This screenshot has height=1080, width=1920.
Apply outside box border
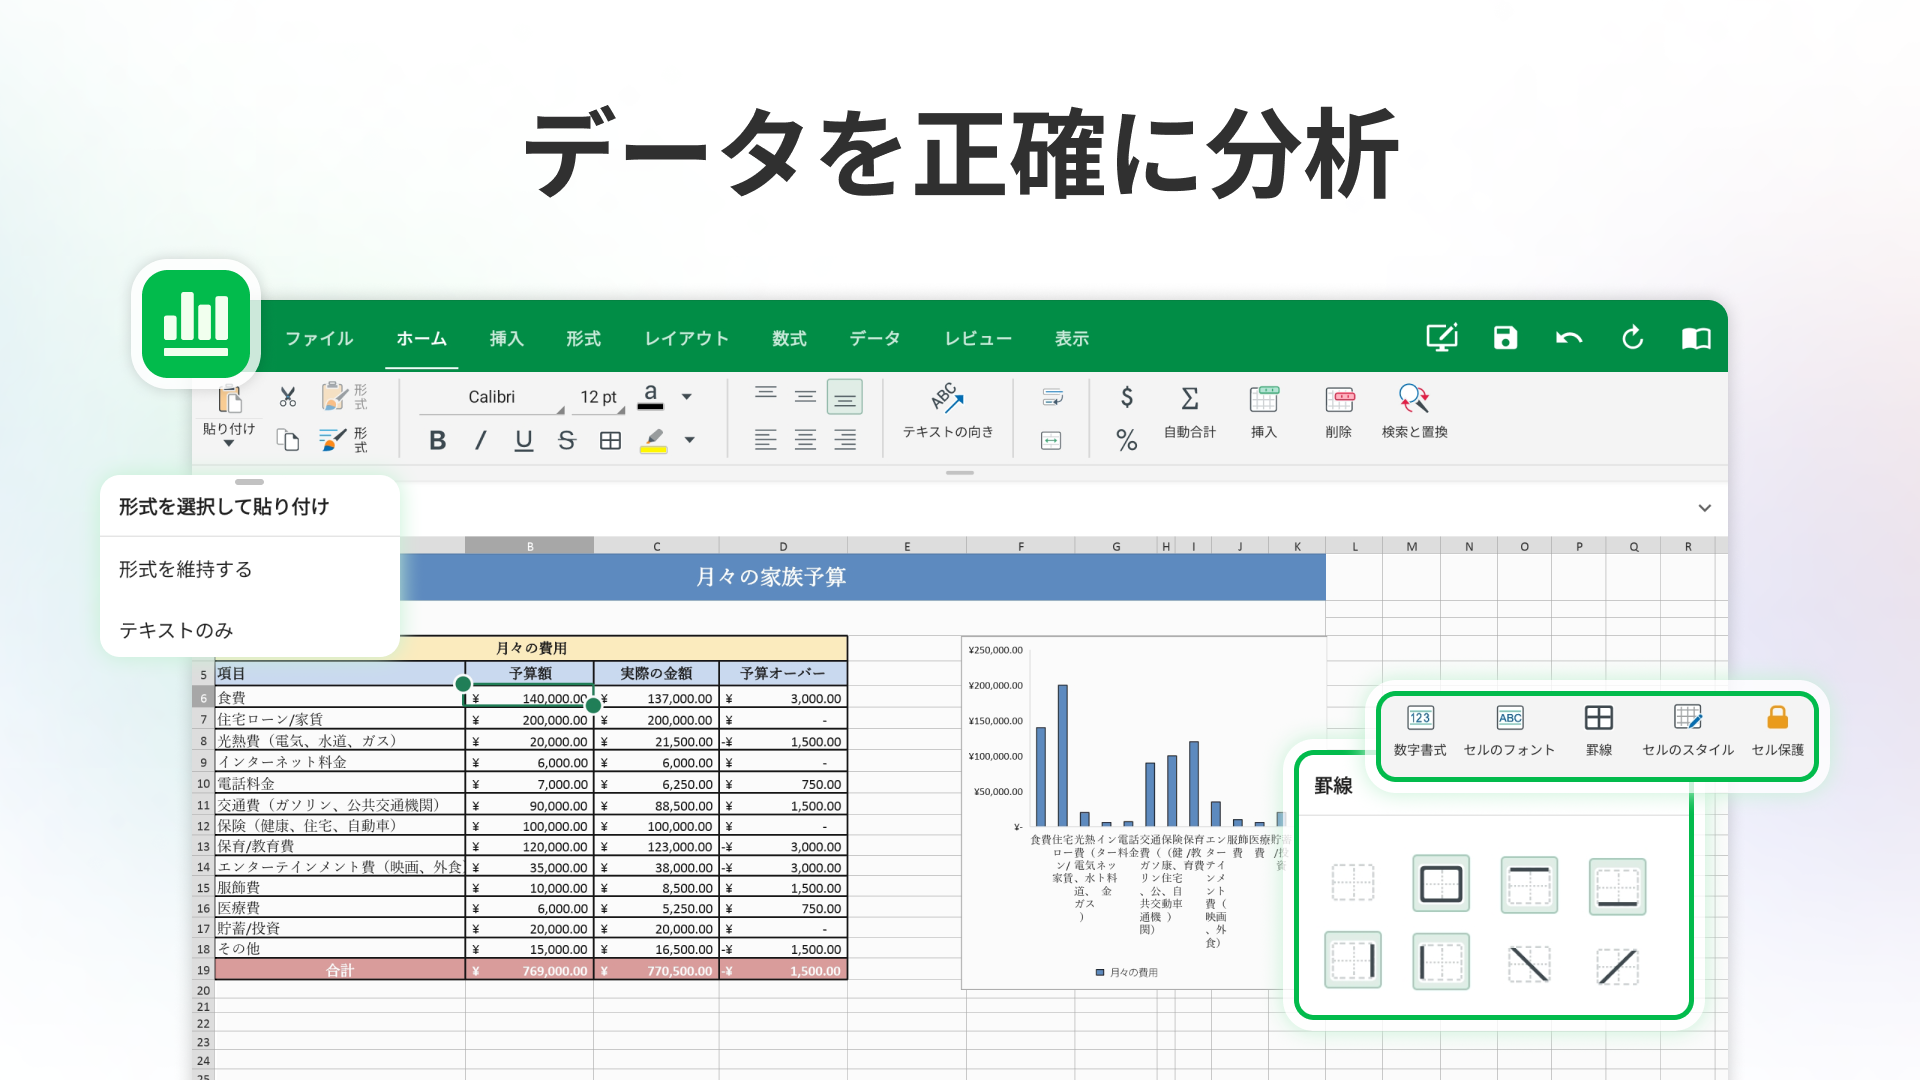pos(1441,883)
